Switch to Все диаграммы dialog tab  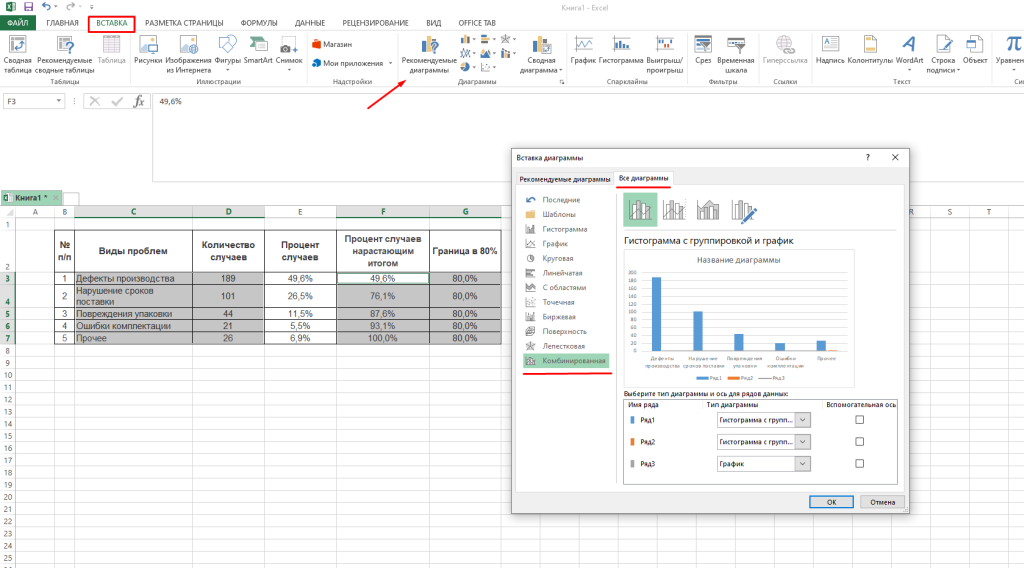643,178
